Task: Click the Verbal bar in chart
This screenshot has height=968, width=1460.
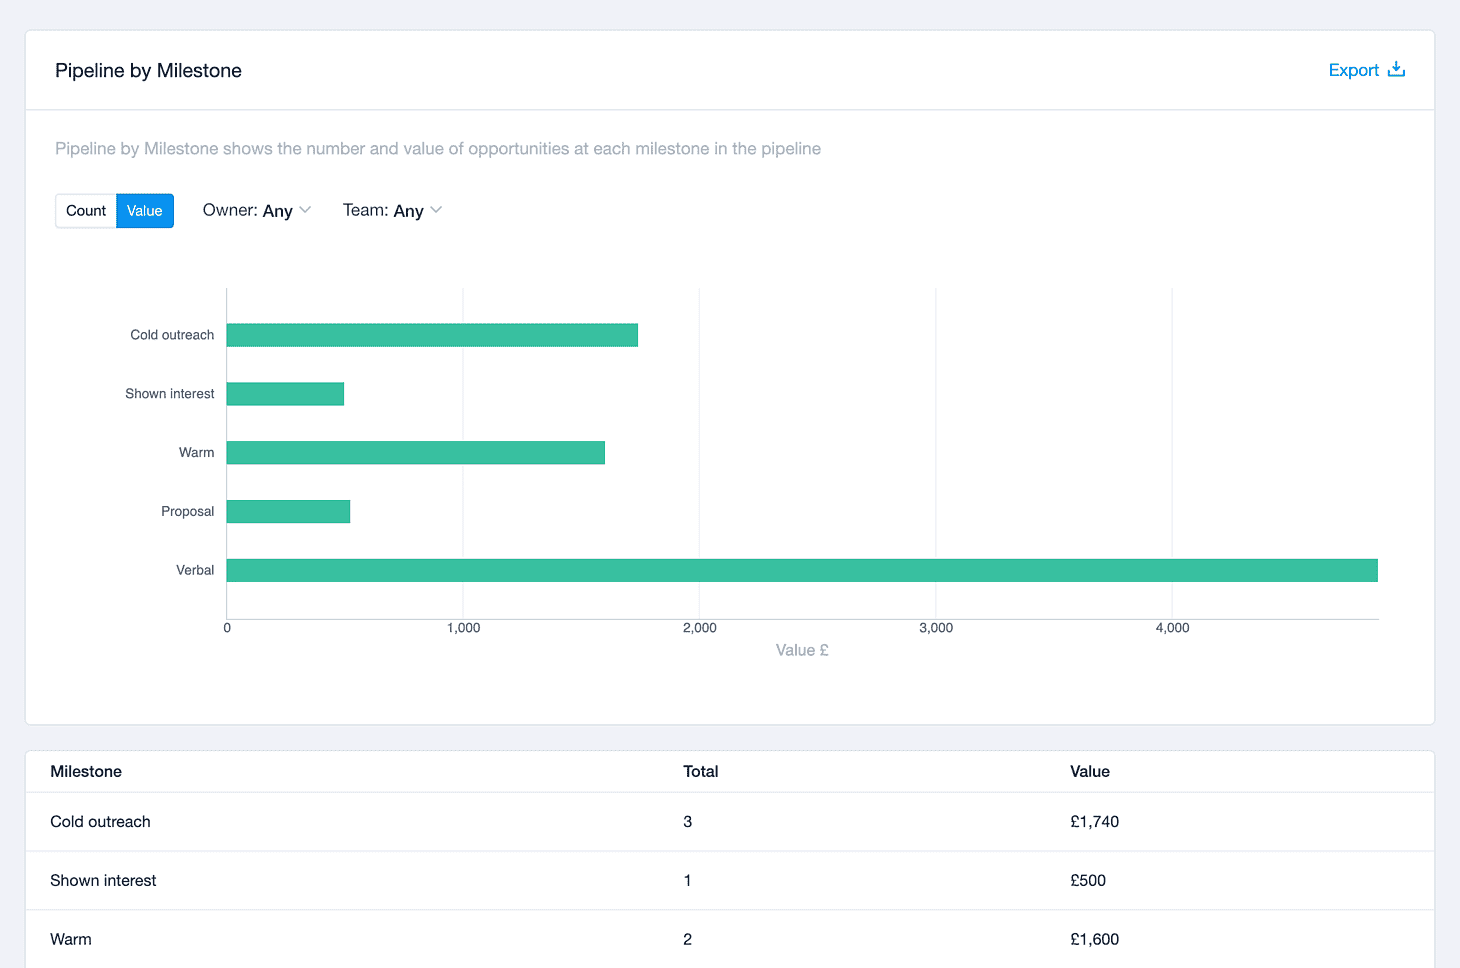Action: click(x=802, y=570)
